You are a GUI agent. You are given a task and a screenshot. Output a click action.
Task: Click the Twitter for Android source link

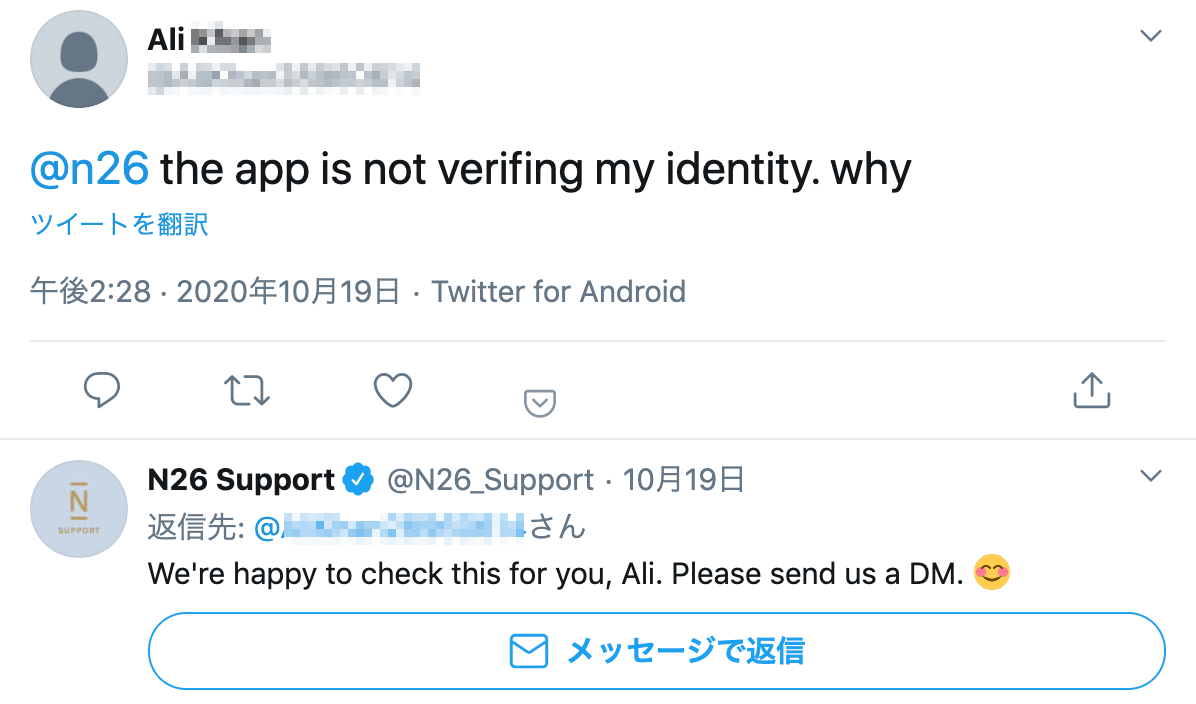click(558, 292)
